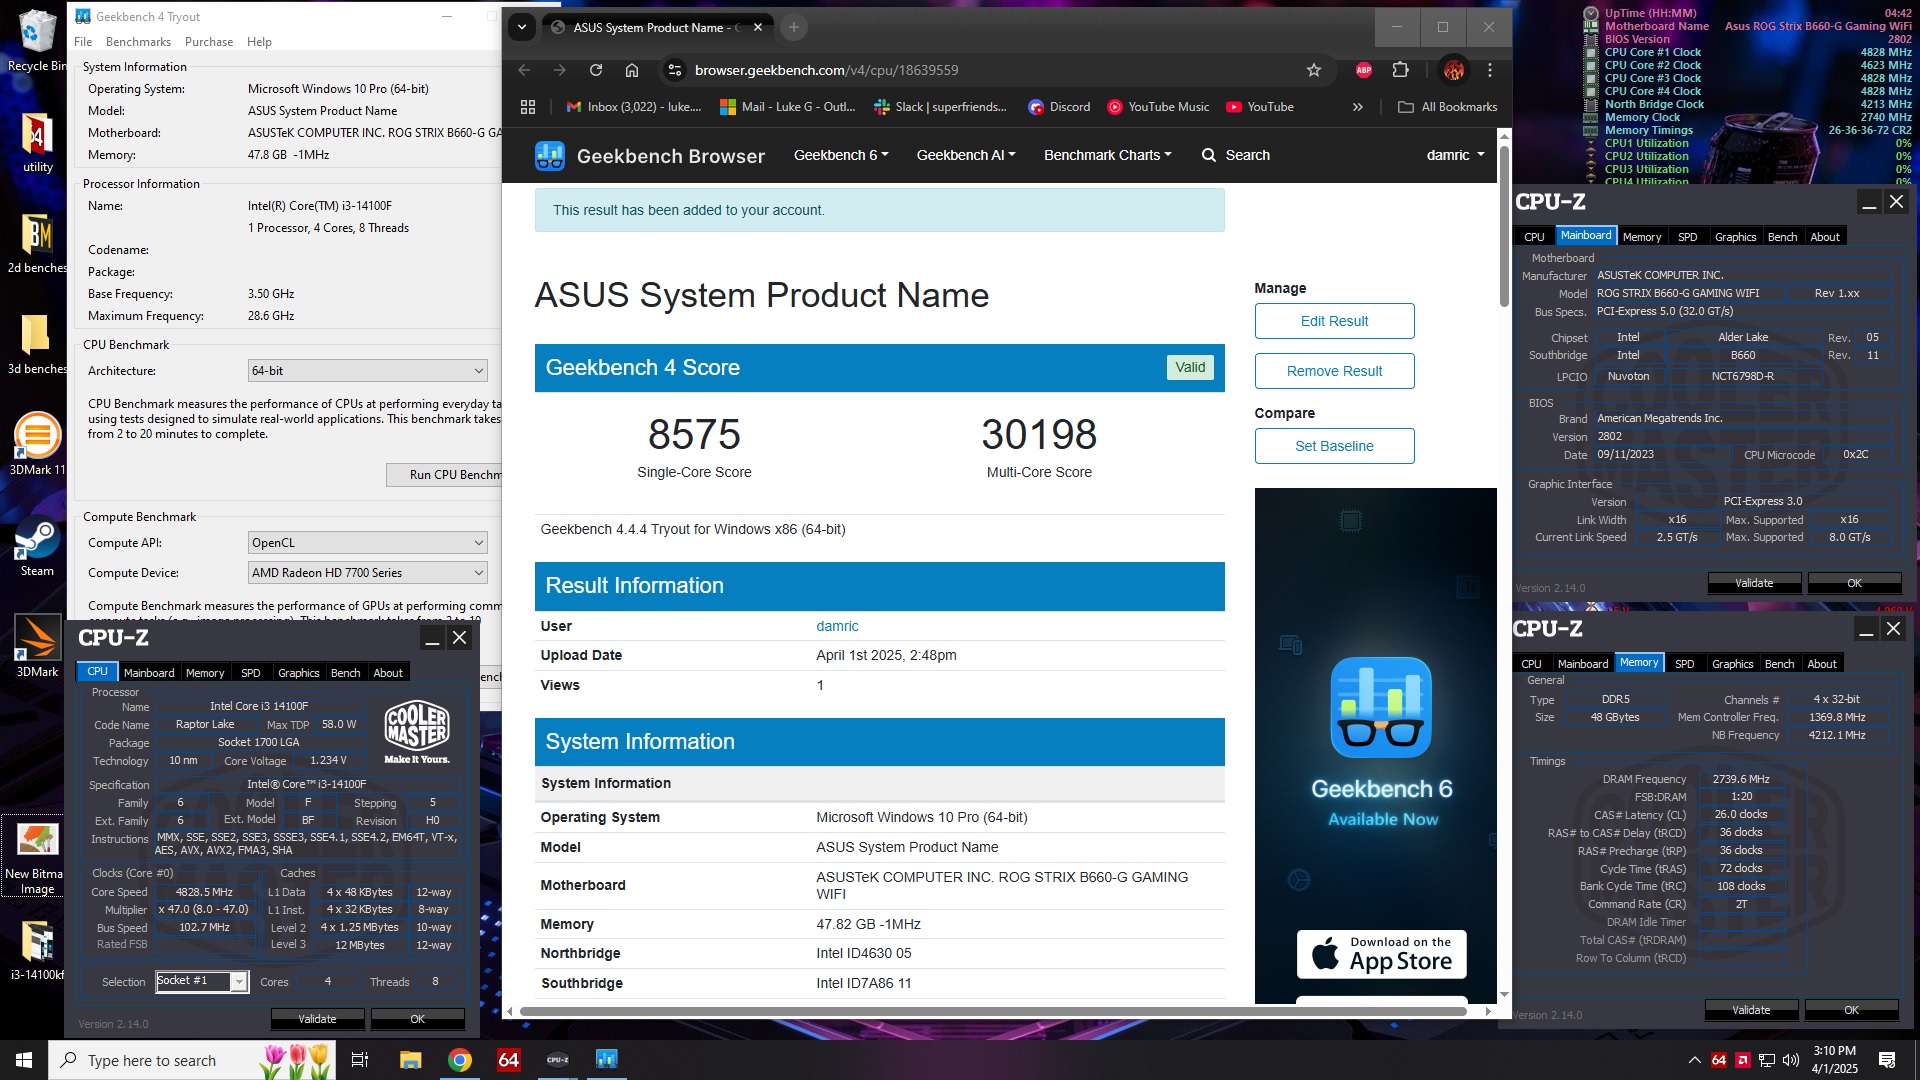The width and height of the screenshot is (1920, 1080).
Task: Switch to Mainboard tab in bottom-left CPU-Z
Action: coord(149,673)
